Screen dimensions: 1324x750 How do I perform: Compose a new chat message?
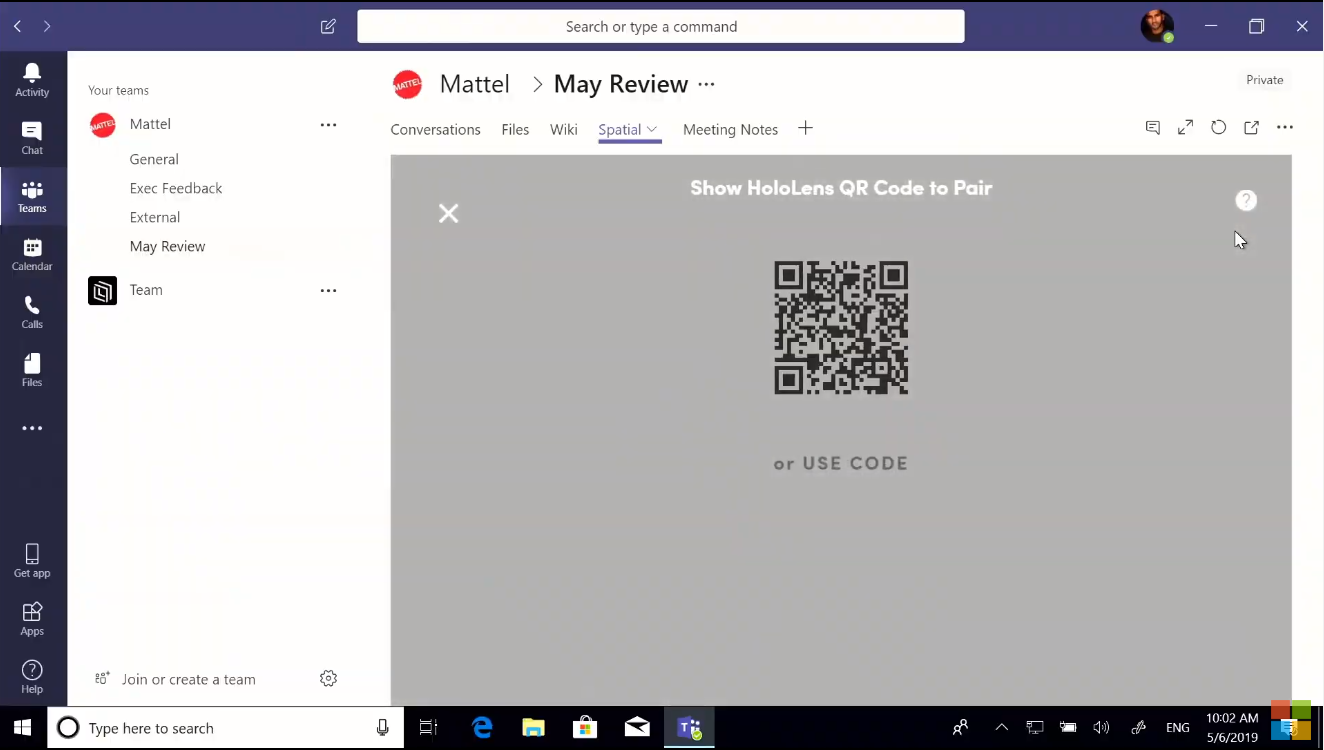328,27
